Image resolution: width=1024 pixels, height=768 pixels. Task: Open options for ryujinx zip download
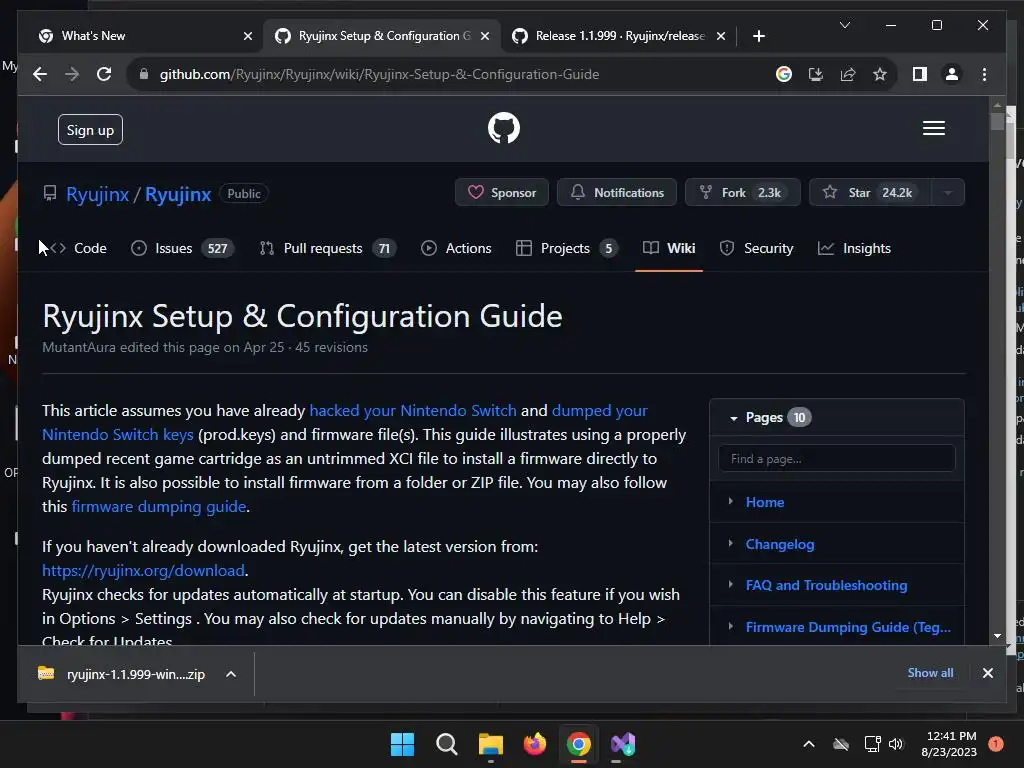click(x=231, y=674)
